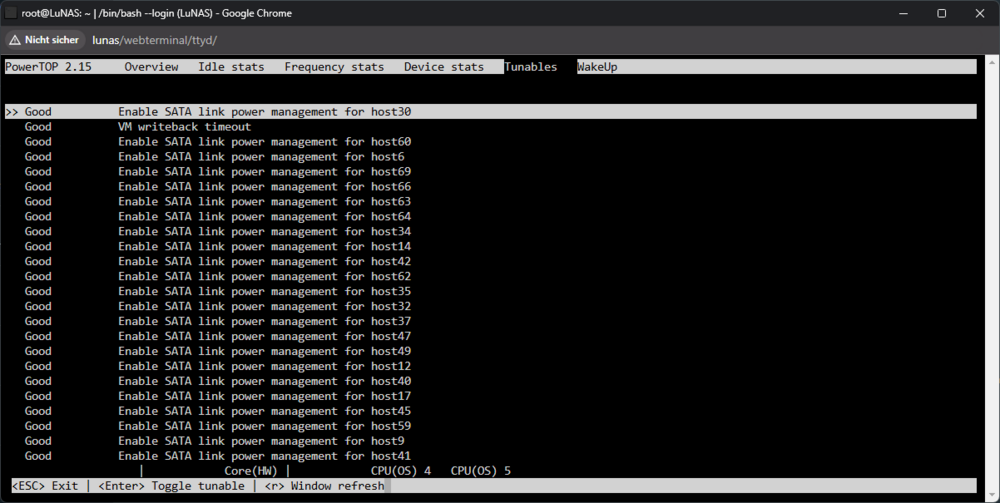The height and width of the screenshot is (503, 1000).
Task: Select the SATA link row for host49
Action: 490,351
